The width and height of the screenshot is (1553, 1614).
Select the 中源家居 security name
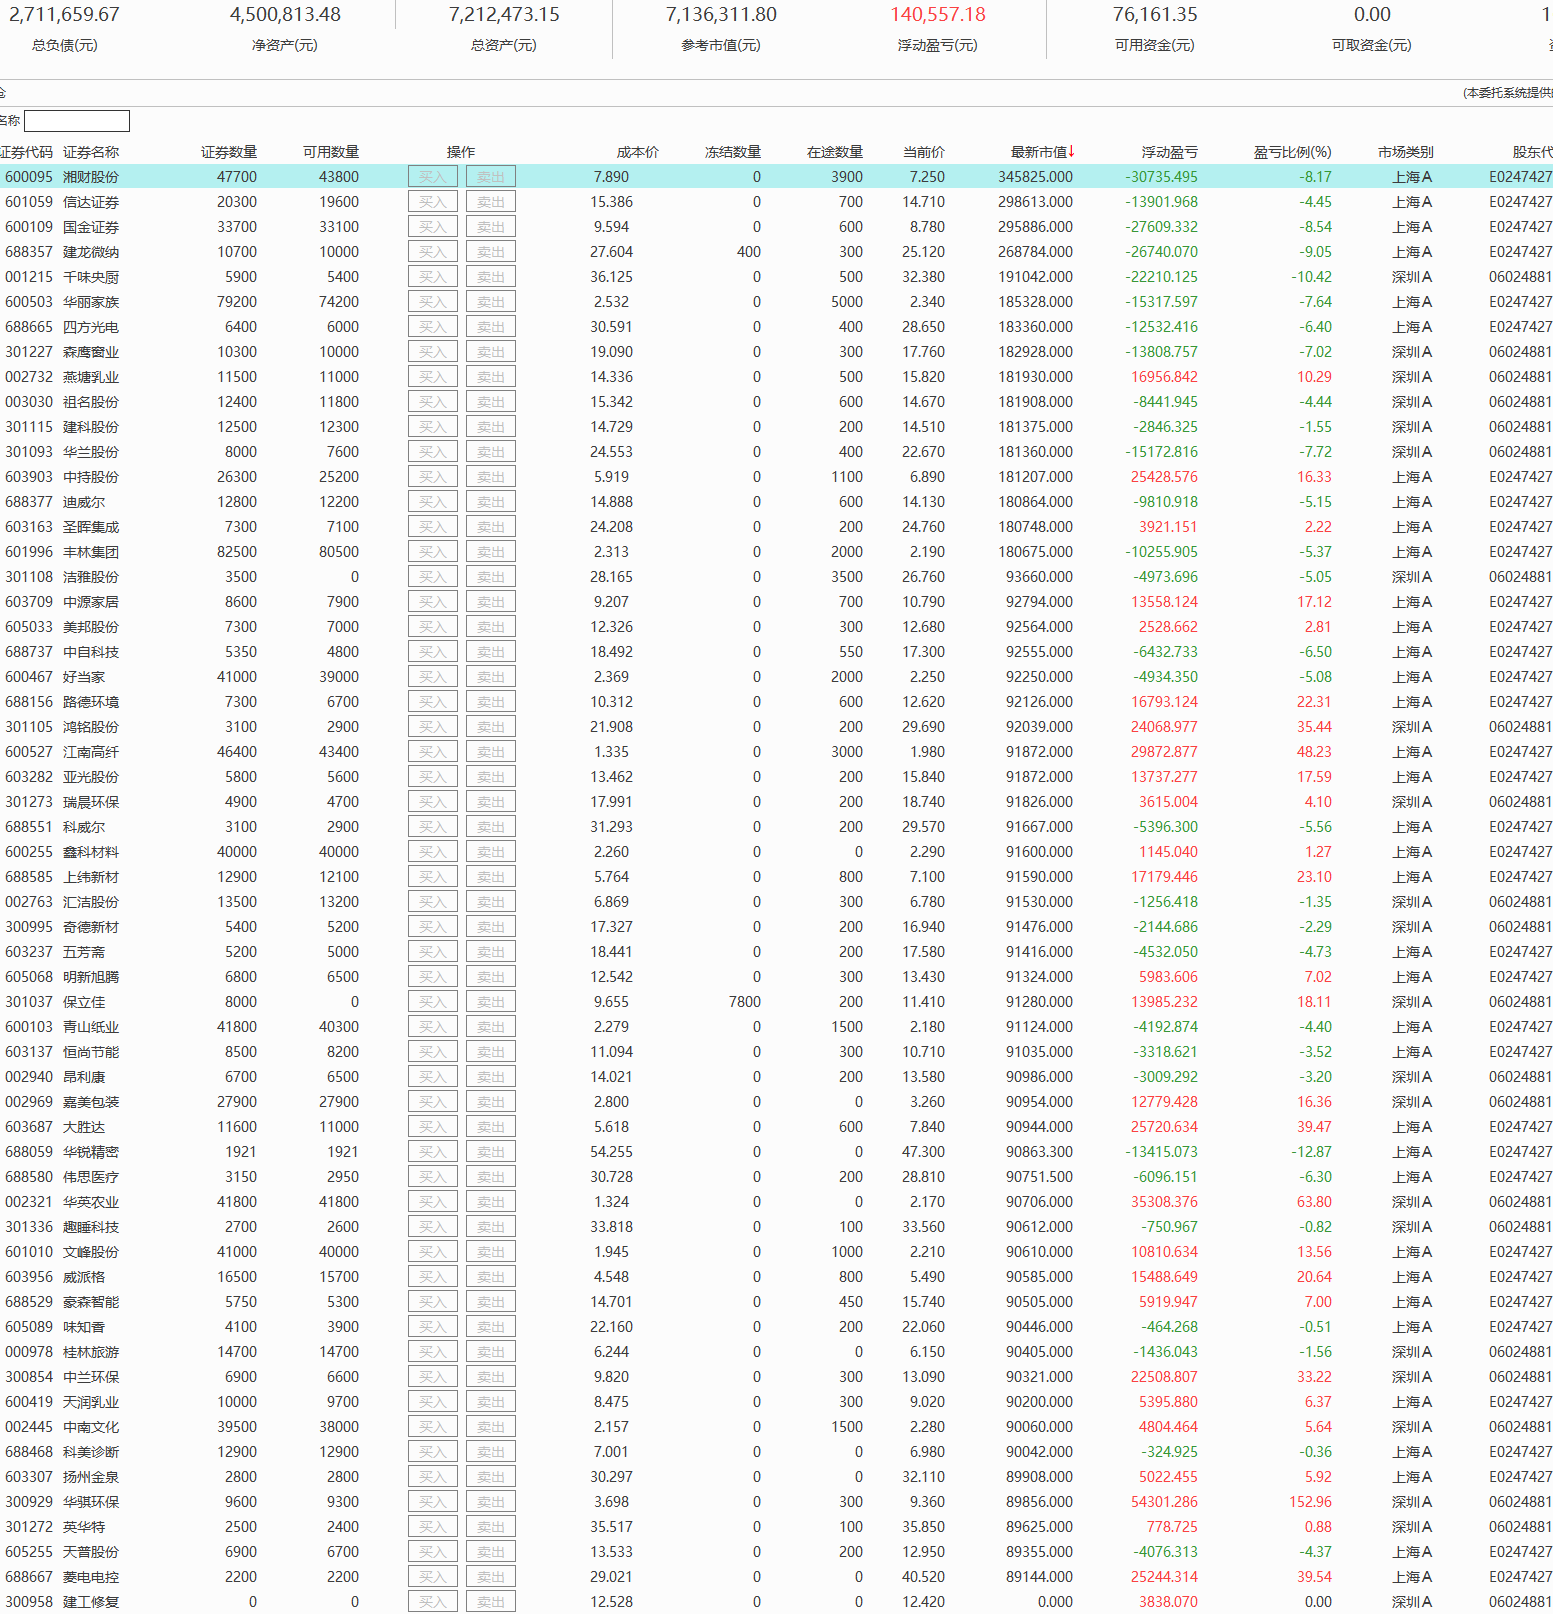(x=91, y=602)
